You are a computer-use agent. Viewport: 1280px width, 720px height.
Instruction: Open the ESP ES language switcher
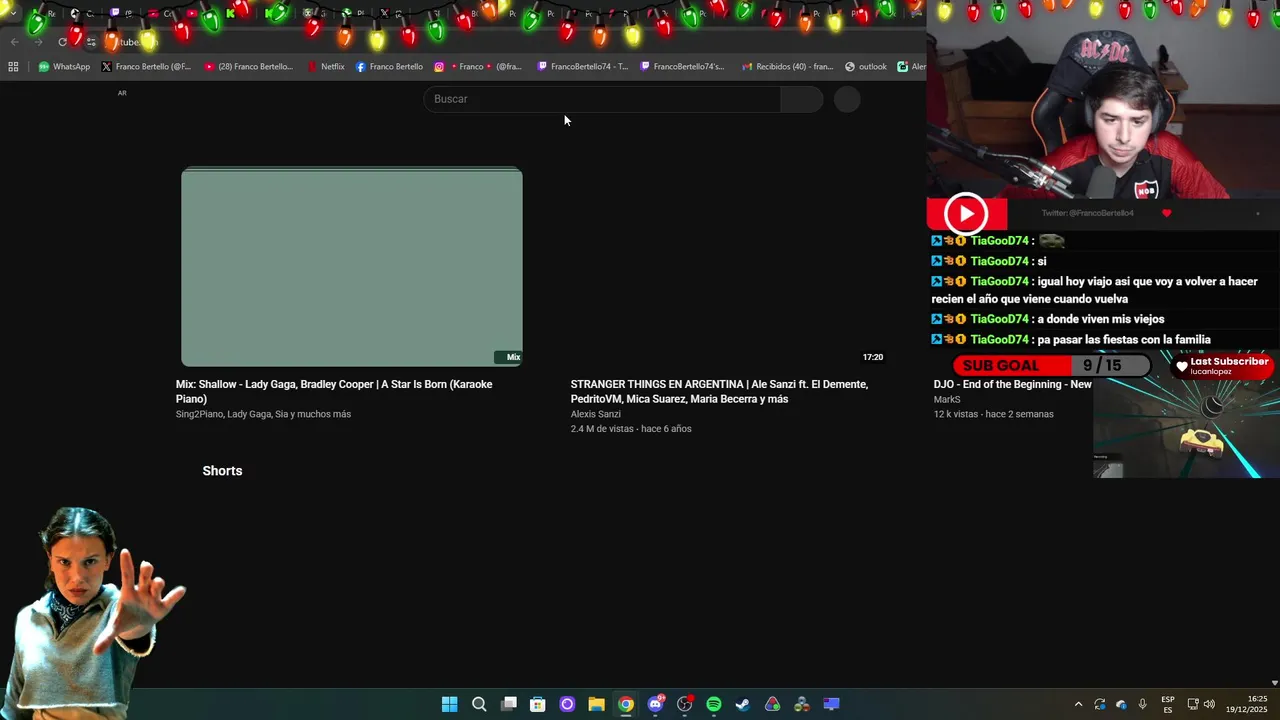1168,704
